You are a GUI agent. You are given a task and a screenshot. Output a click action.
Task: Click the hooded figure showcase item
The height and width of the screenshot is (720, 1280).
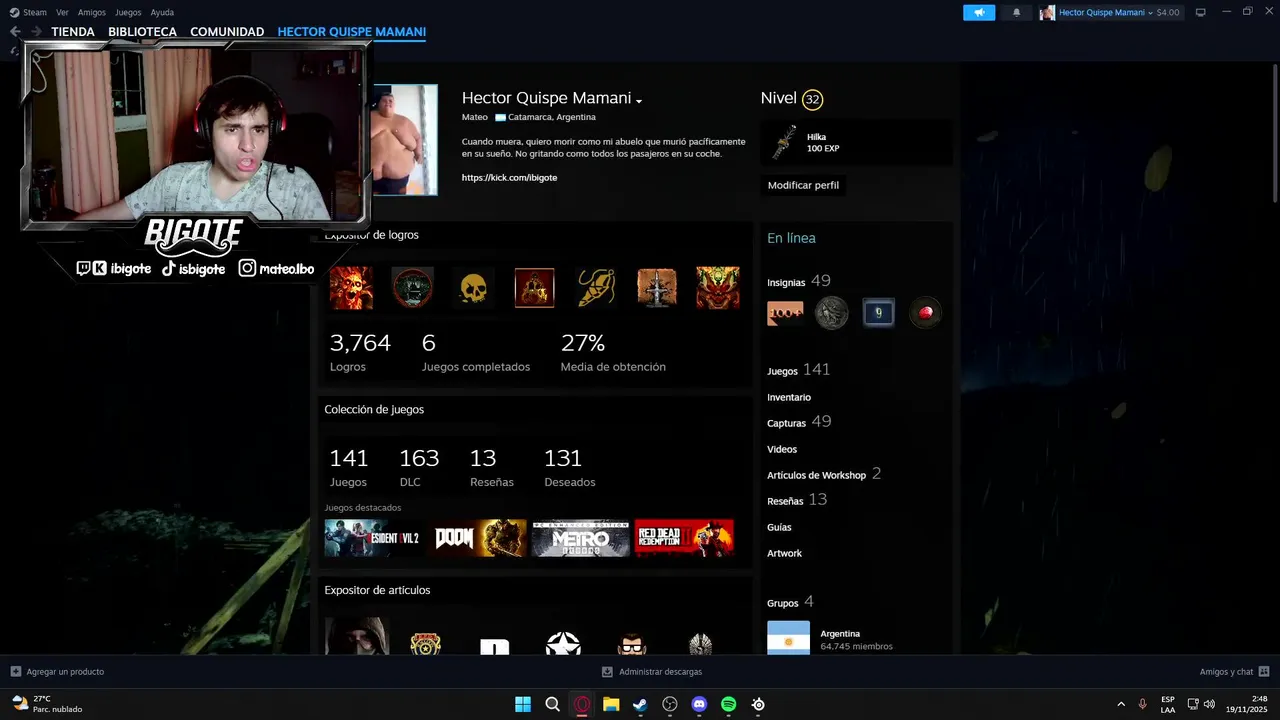tap(356, 636)
